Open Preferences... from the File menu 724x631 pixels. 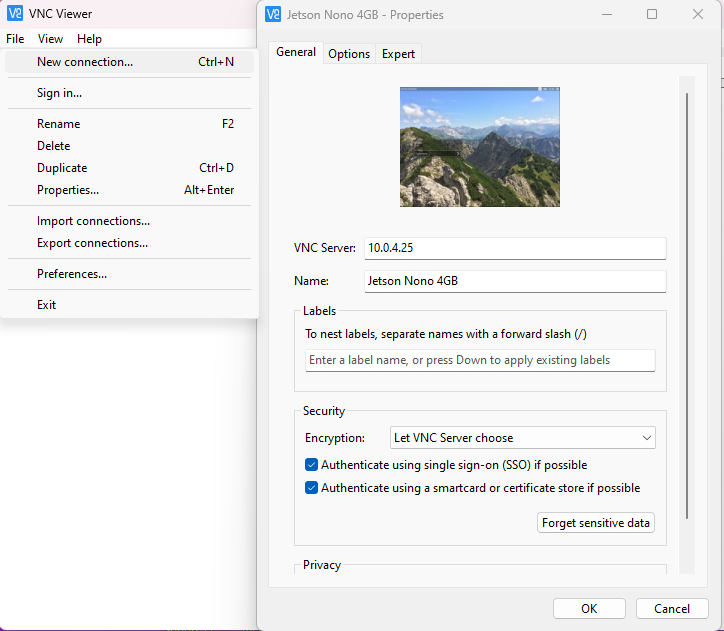click(x=129, y=274)
